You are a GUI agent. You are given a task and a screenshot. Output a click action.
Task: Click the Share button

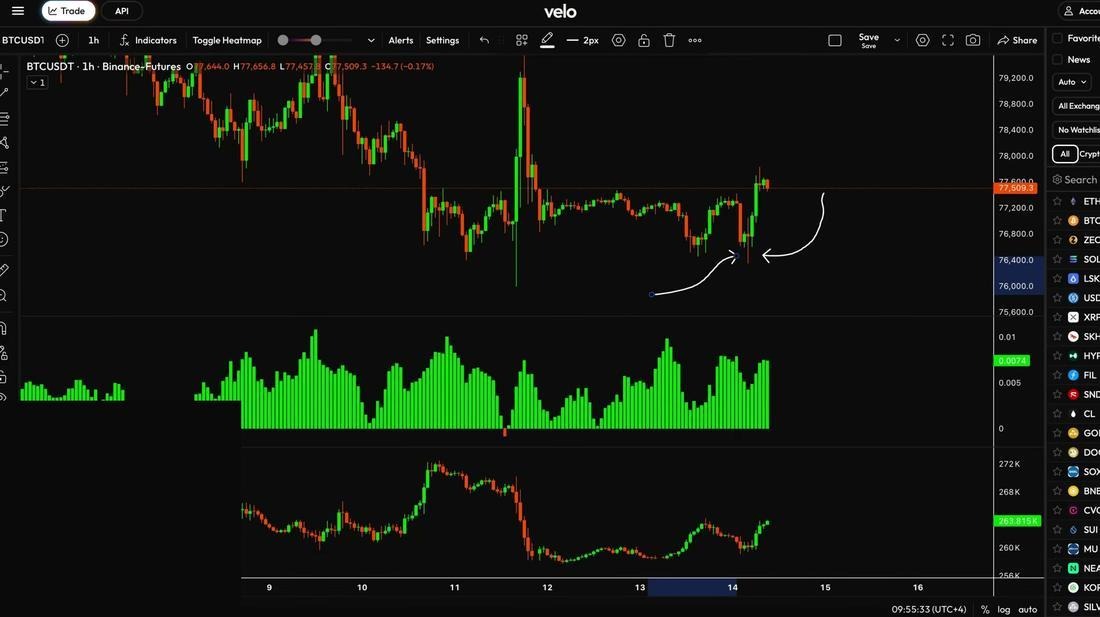[x=1017, y=41]
